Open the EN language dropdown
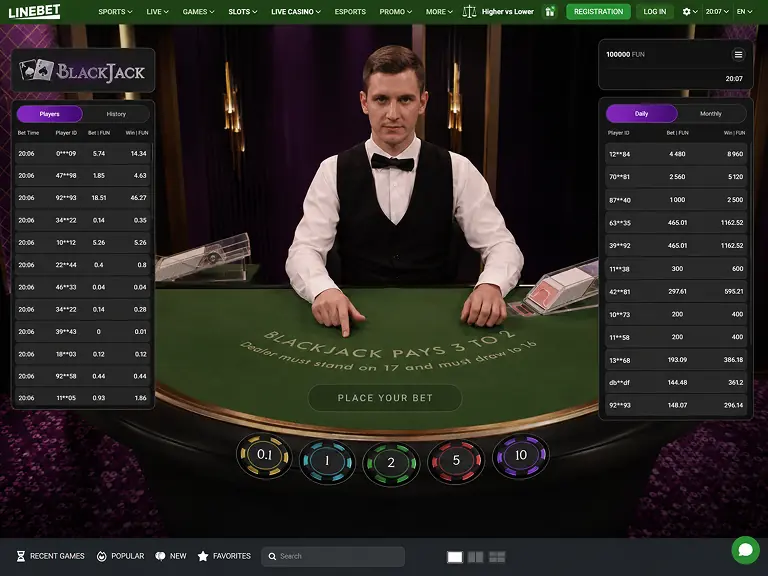768x576 pixels. tap(744, 11)
